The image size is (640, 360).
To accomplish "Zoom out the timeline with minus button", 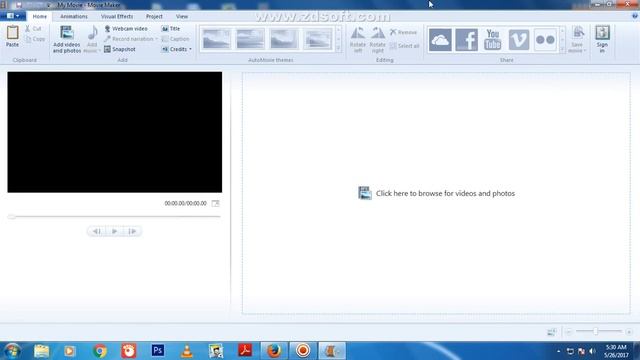I will [x=569, y=332].
